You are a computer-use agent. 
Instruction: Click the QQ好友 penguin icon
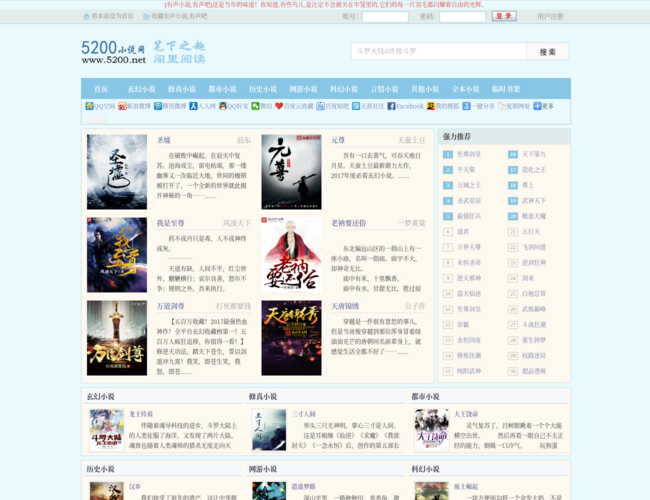[x=223, y=106]
